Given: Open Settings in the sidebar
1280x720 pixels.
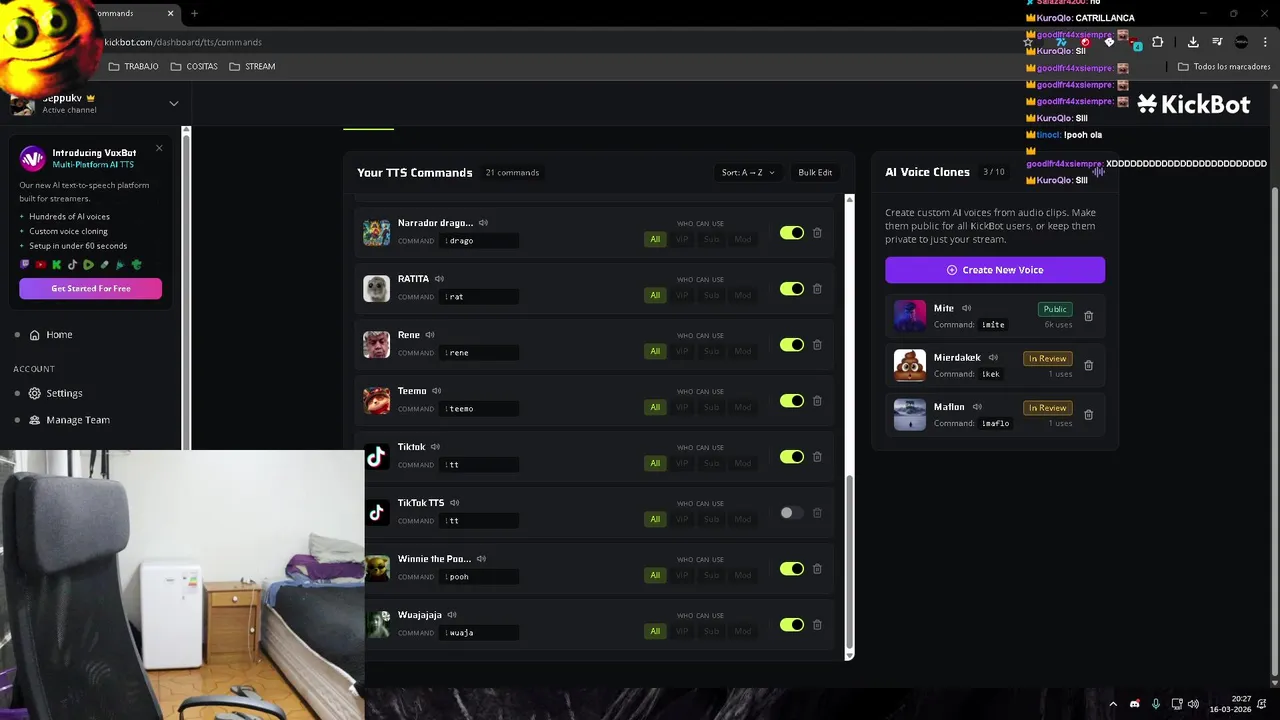Looking at the screenshot, I should 64,394.
